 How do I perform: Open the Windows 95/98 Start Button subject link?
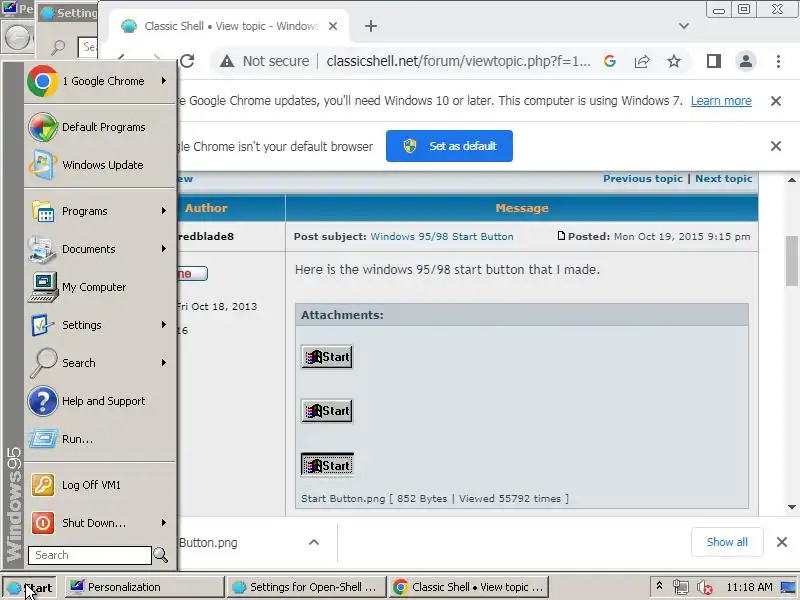coord(442,237)
